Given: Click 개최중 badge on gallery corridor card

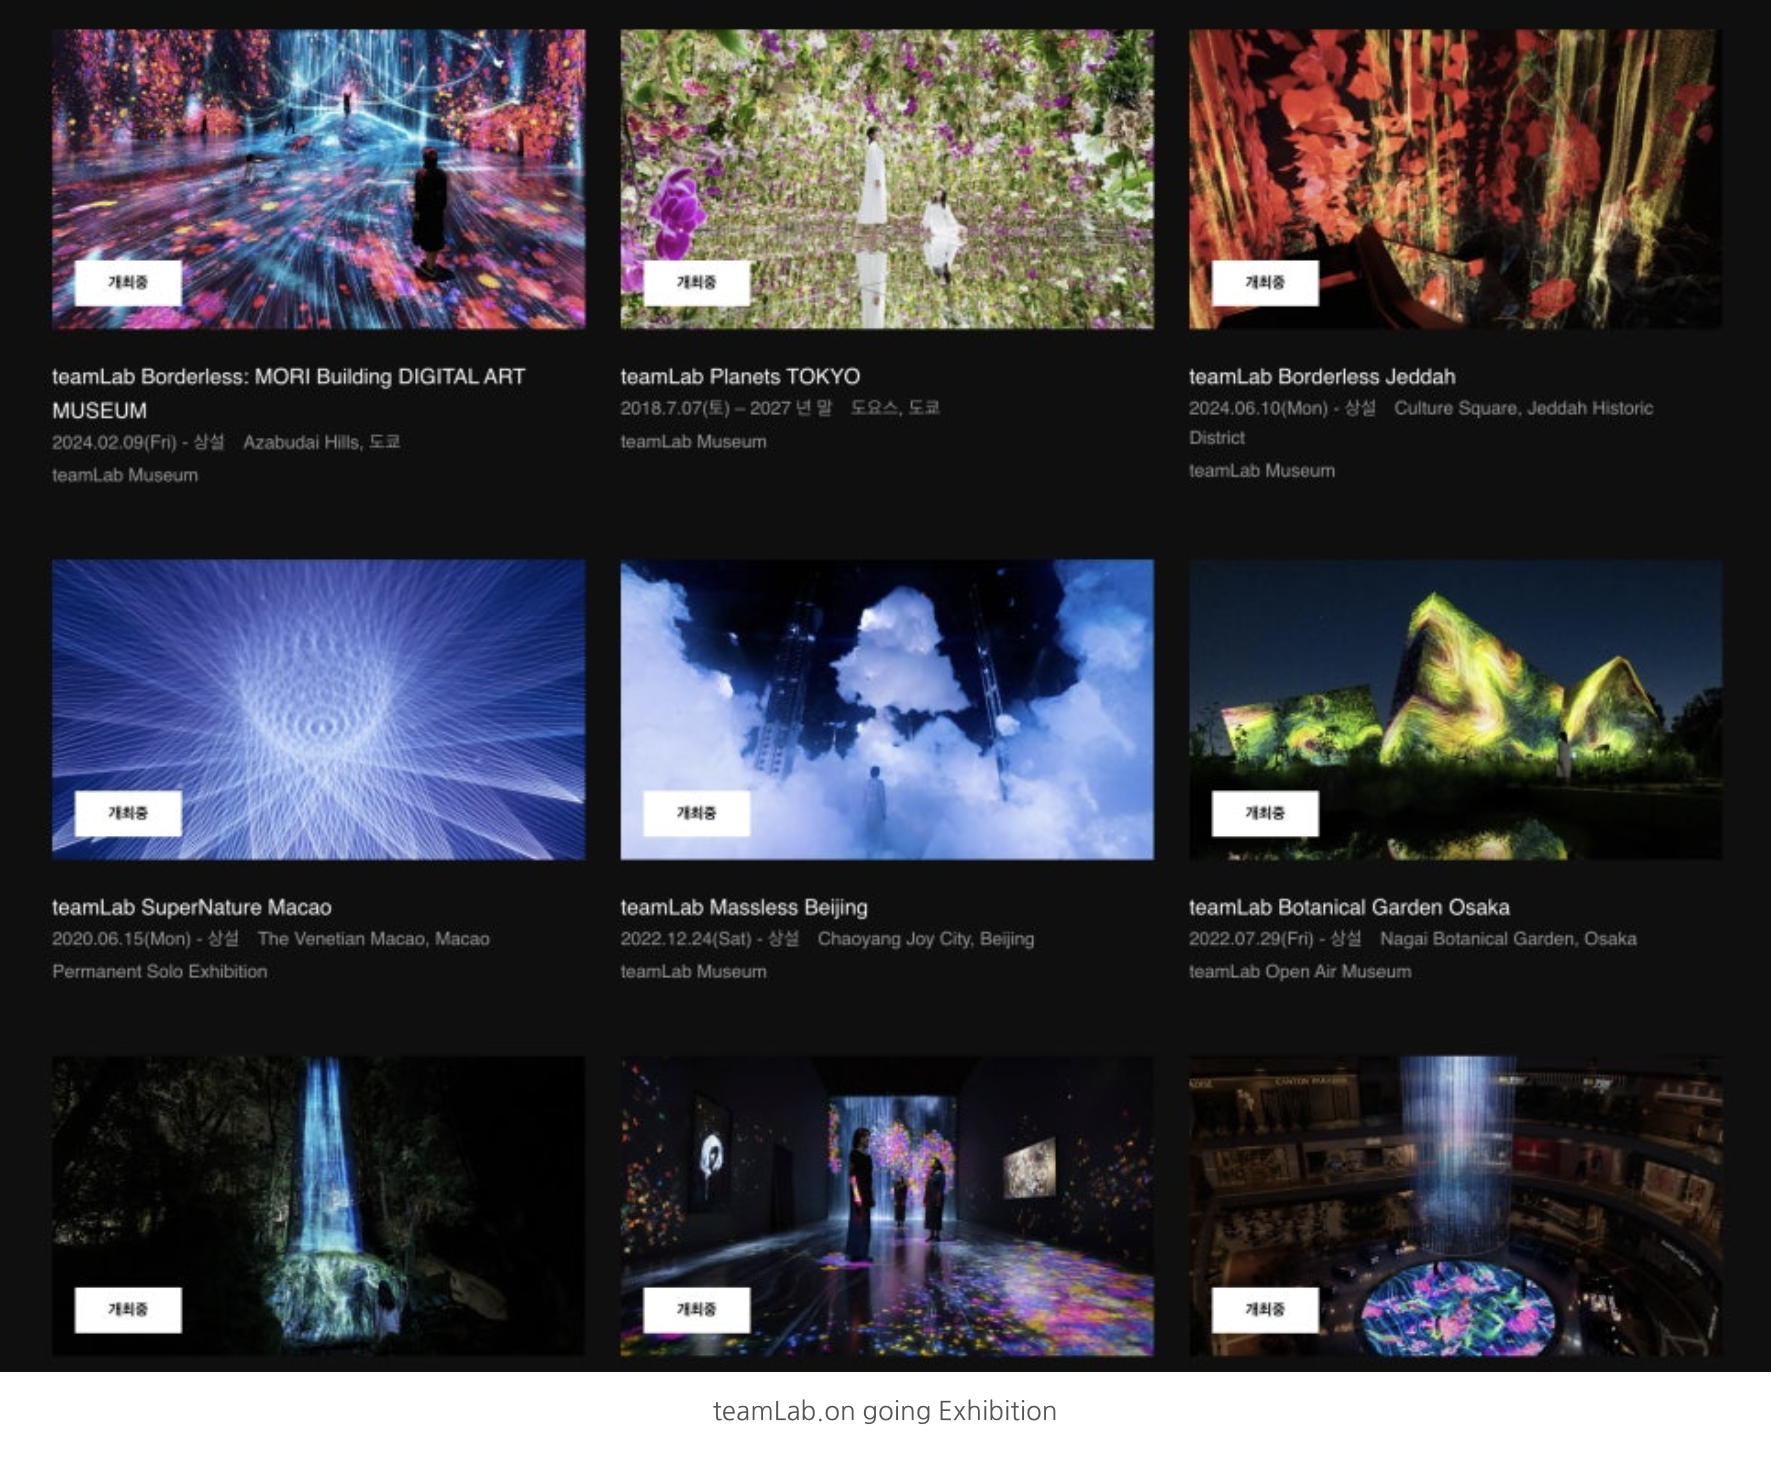Looking at the screenshot, I should 696,1310.
